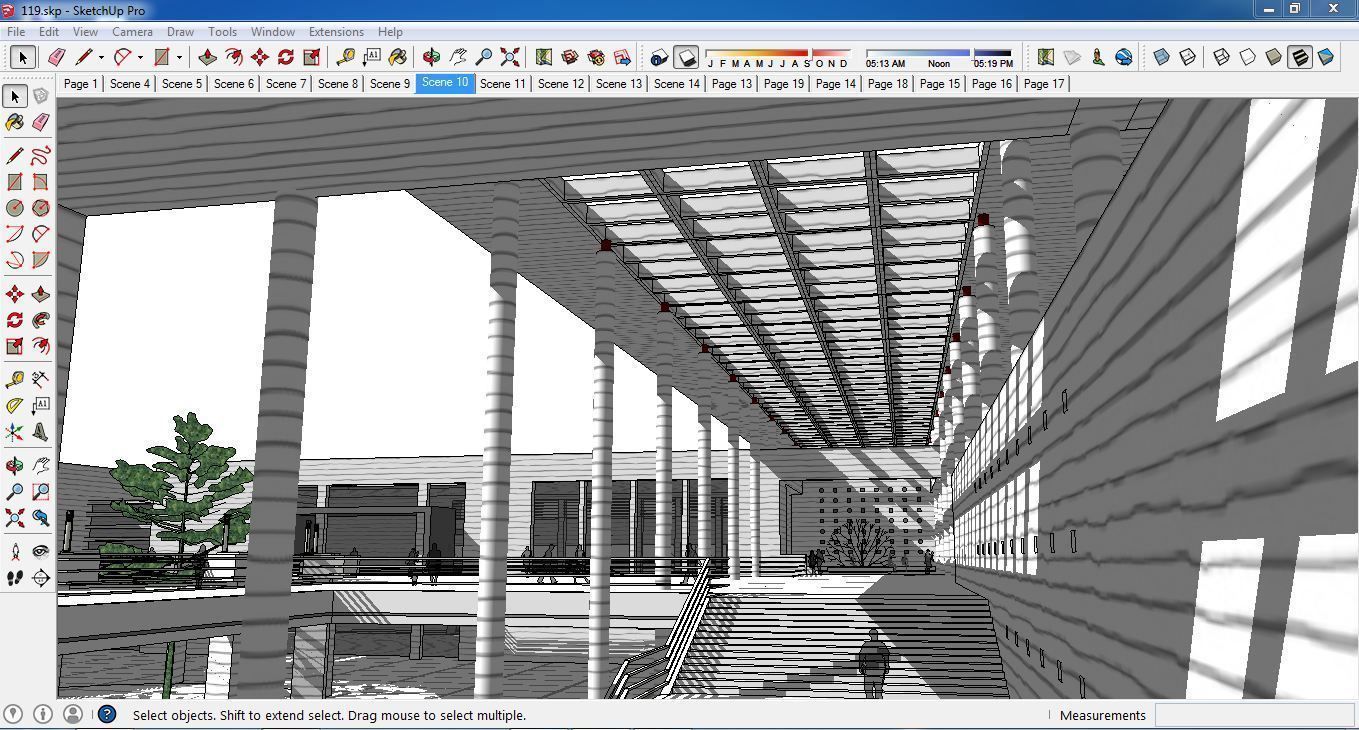The width and height of the screenshot is (1359, 730).
Task: Select the Scene 9 tab
Action: [390, 84]
